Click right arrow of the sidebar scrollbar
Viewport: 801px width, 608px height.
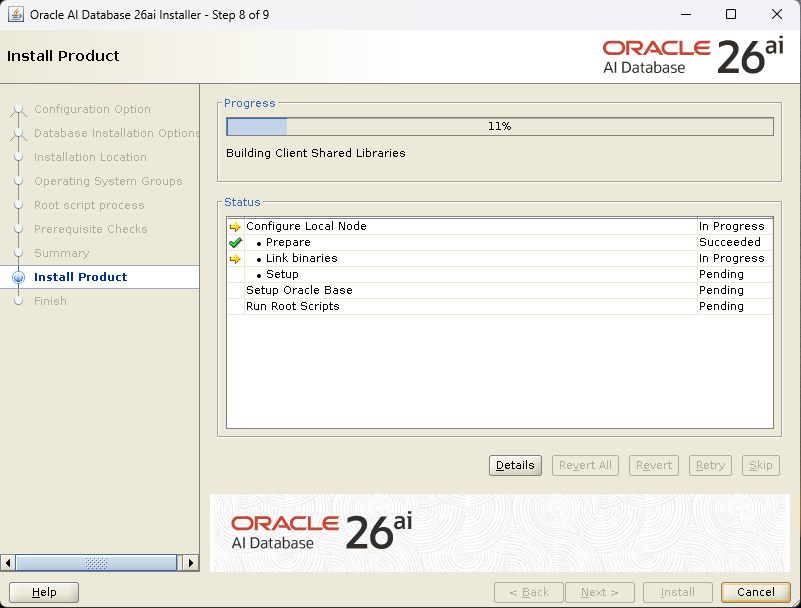click(x=191, y=563)
